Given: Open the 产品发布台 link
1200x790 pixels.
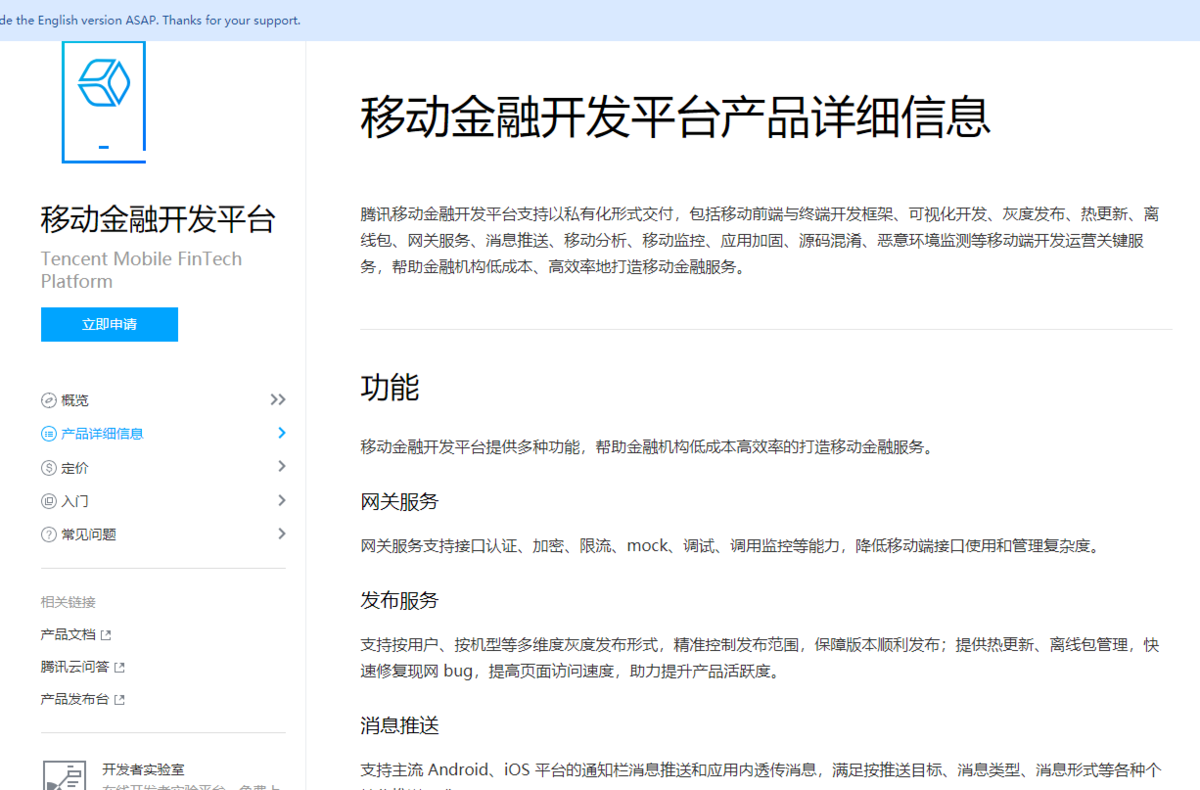Looking at the screenshot, I should [75, 699].
